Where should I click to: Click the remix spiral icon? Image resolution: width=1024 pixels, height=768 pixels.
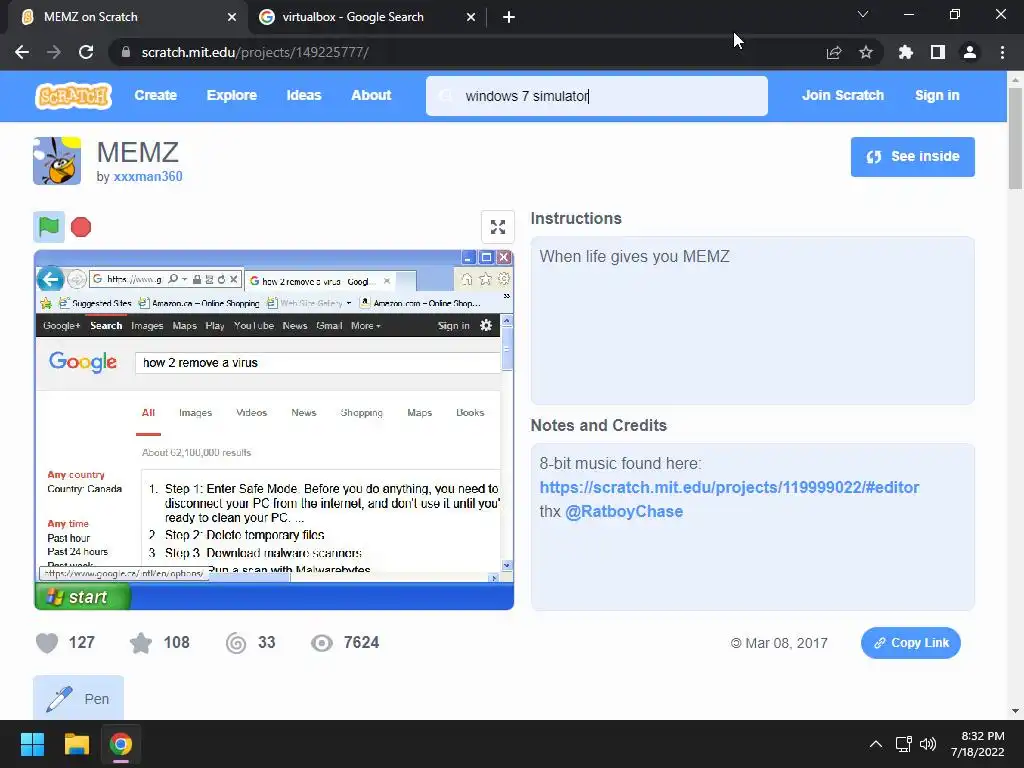point(236,643)
